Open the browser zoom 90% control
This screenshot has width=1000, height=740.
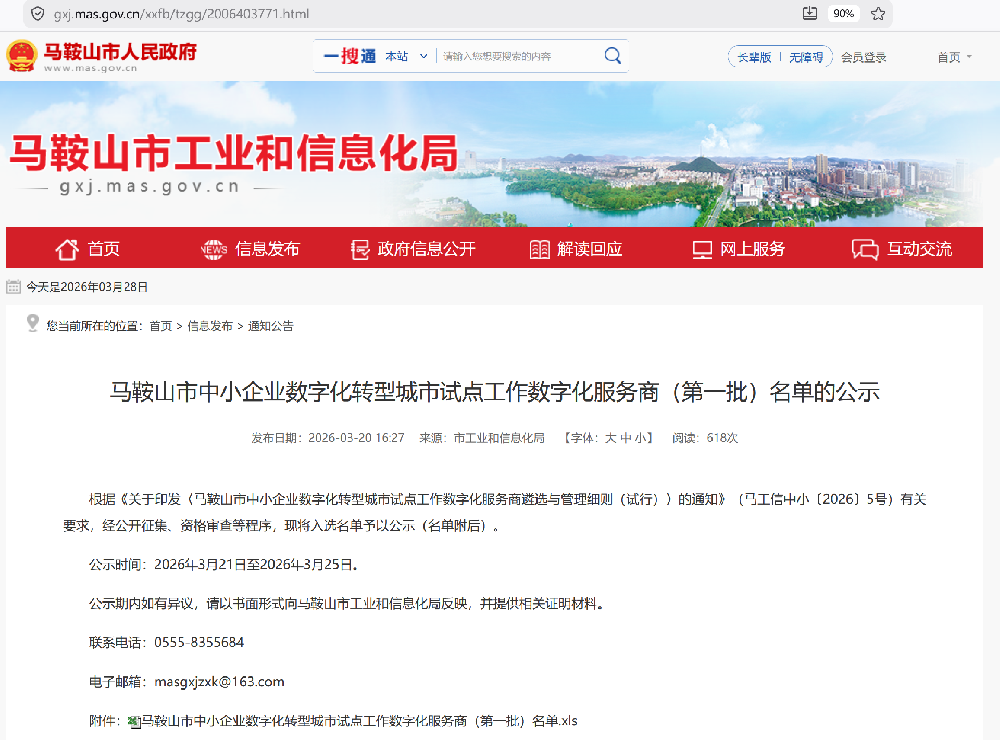[x=846, y=14]
